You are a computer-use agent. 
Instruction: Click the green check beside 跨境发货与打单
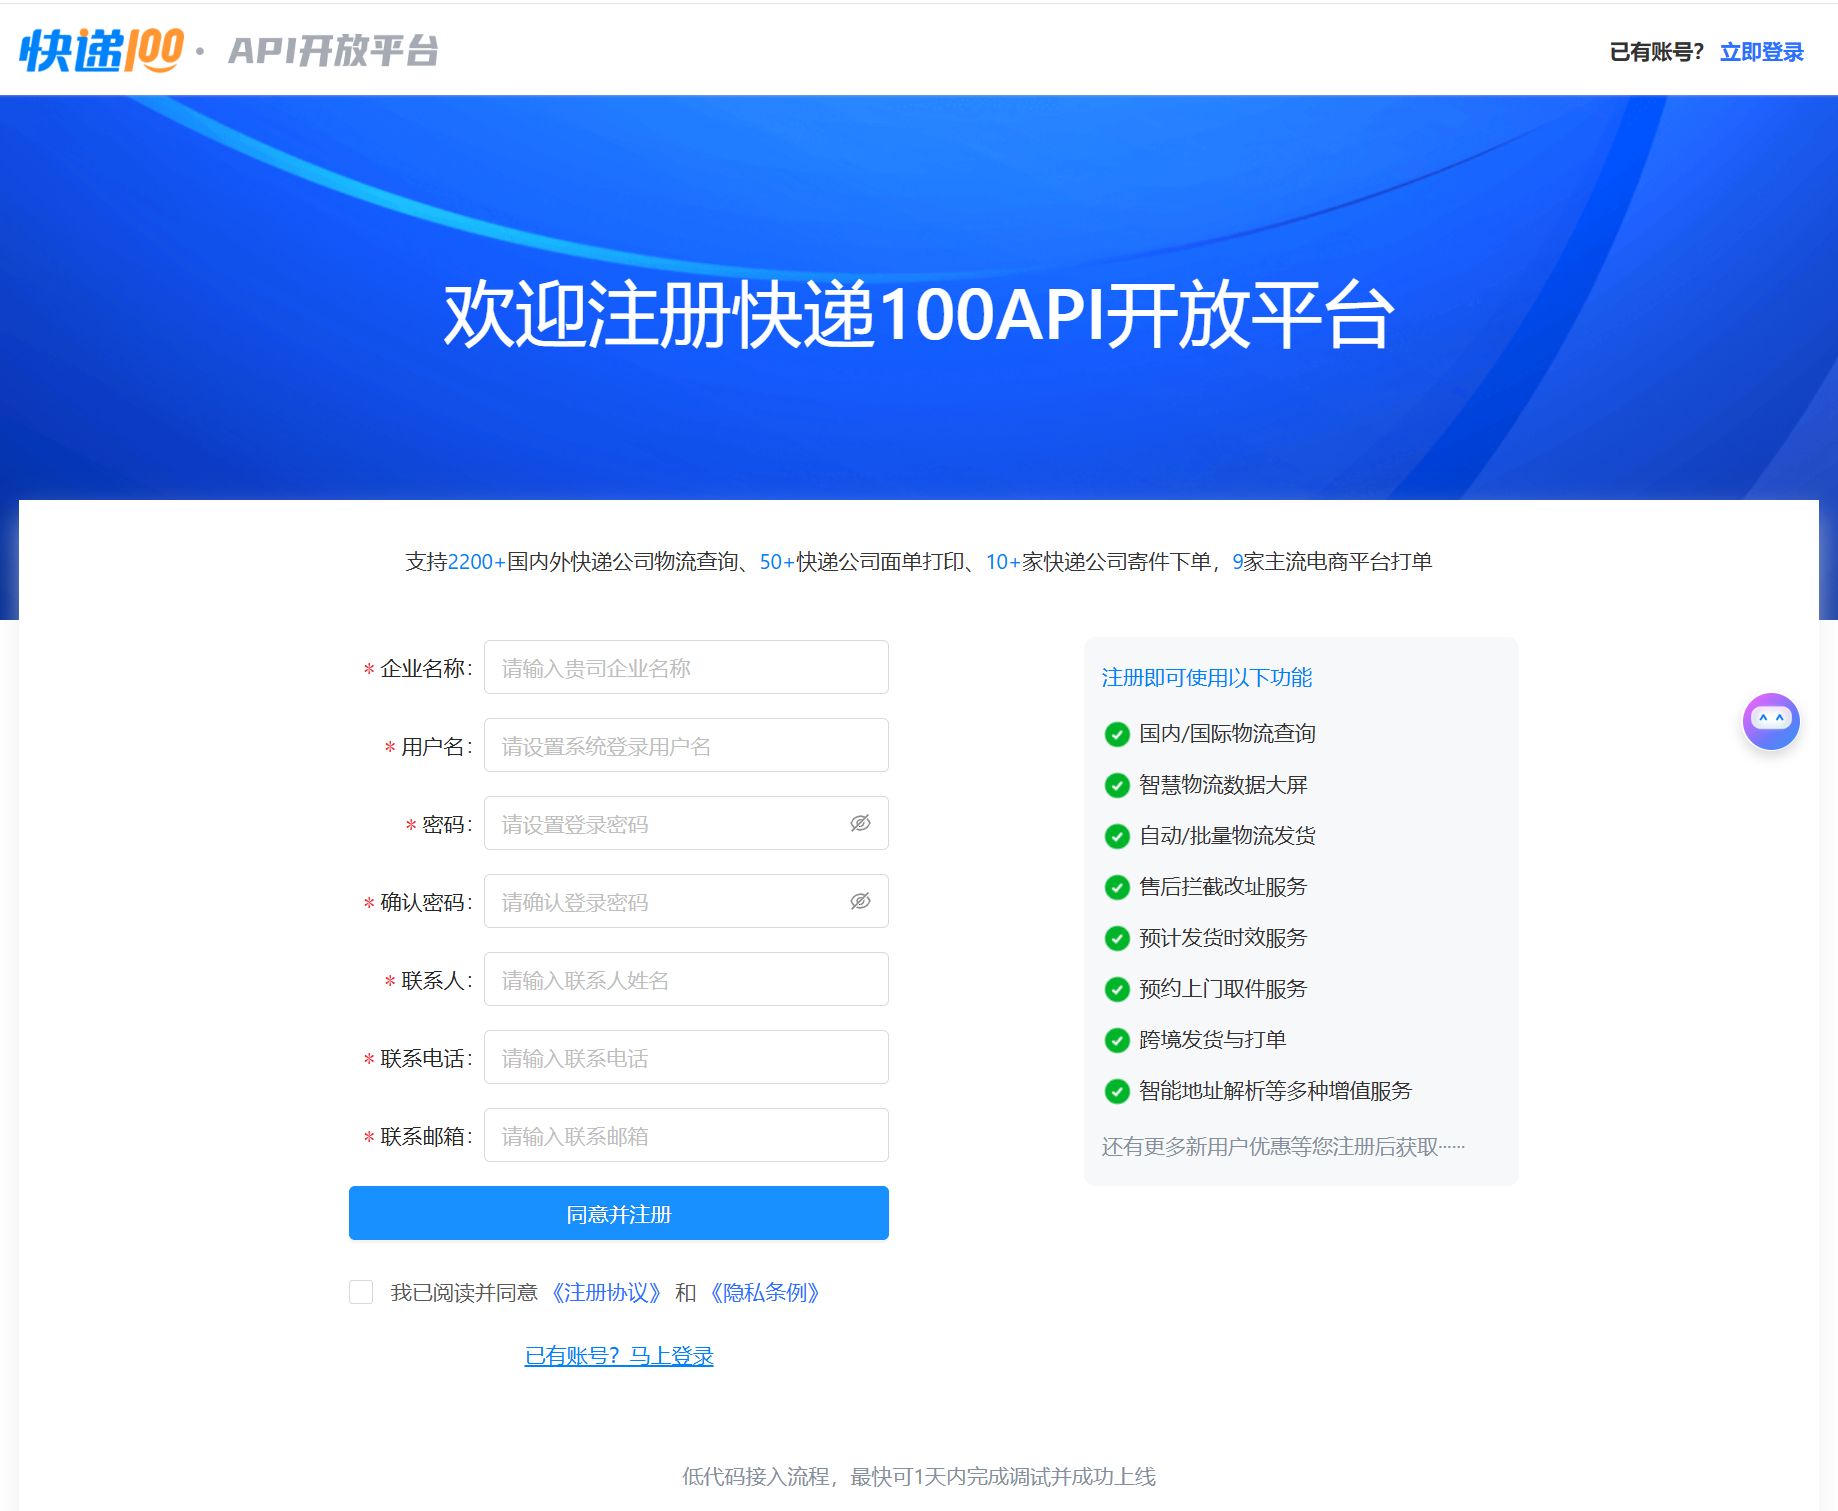(1117, 1040)
